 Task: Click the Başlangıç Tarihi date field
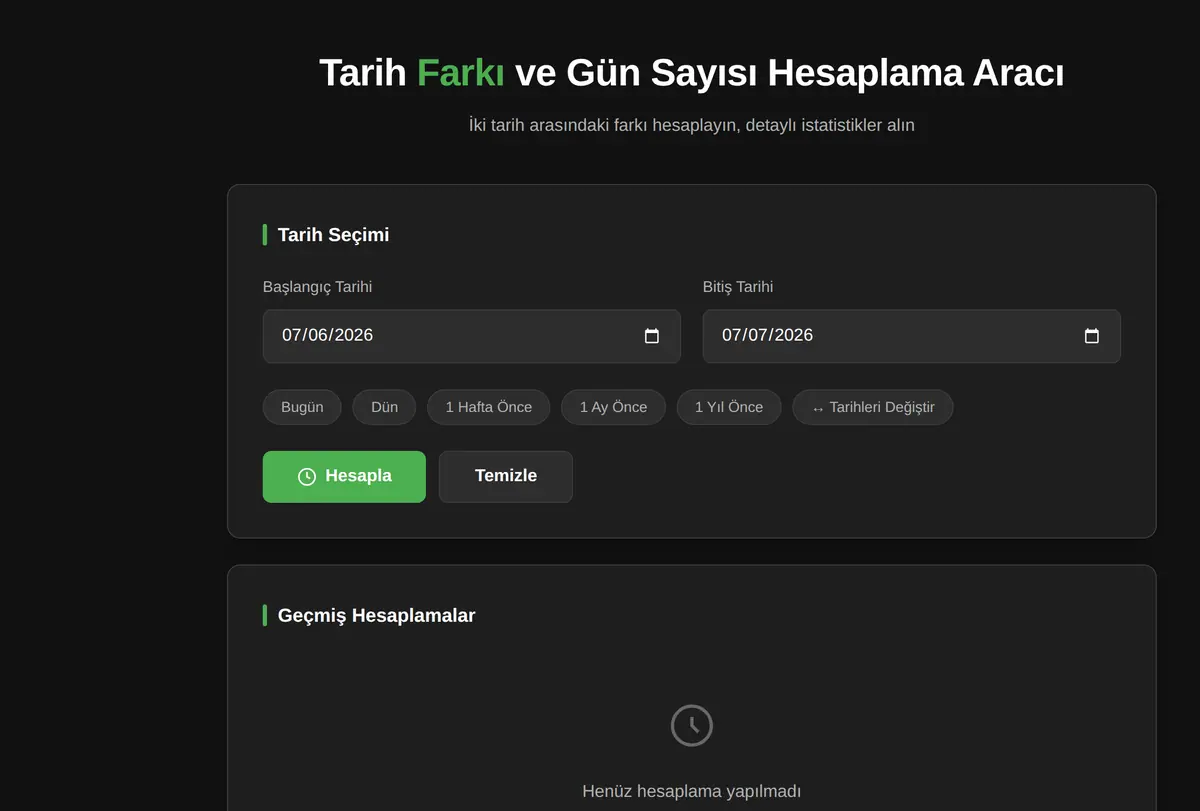(x=471, y=336)
